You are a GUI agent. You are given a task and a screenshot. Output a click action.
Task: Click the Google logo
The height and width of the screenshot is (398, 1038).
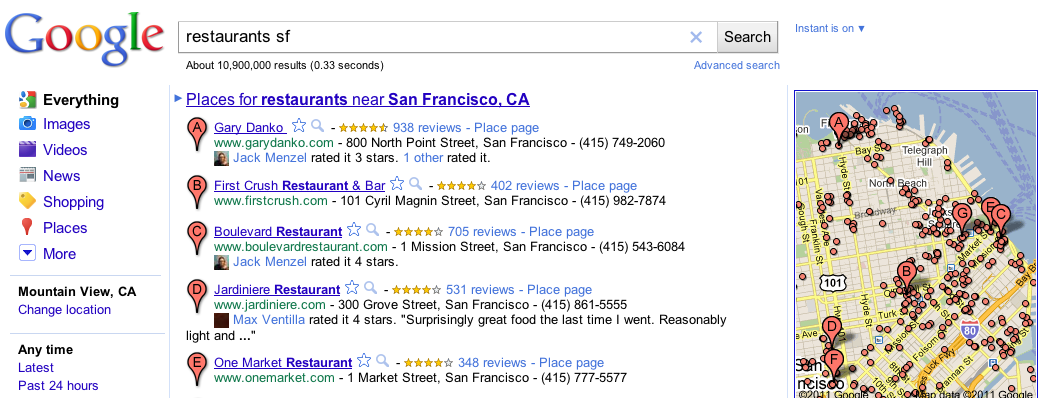(x=84, y=38)
